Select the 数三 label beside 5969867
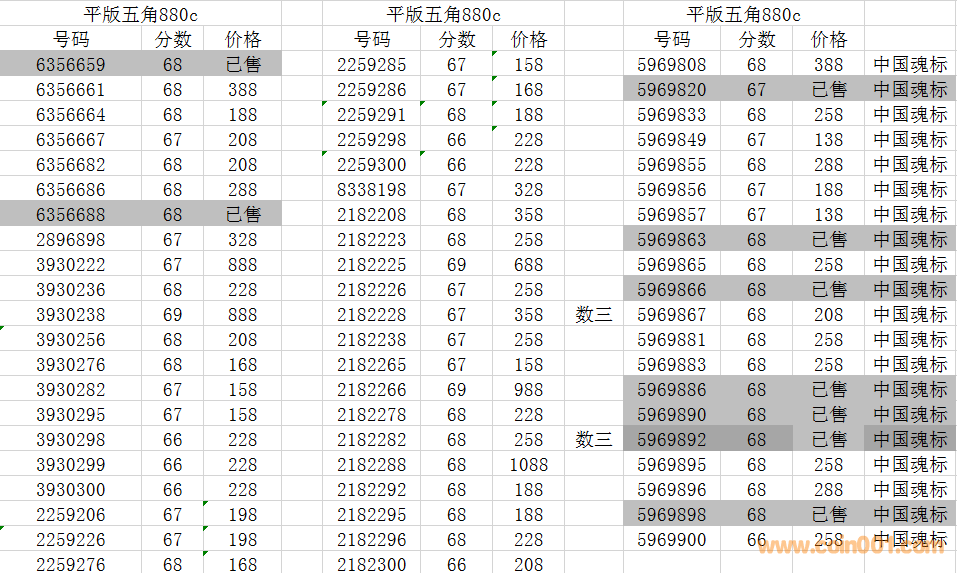 point(594,314)
